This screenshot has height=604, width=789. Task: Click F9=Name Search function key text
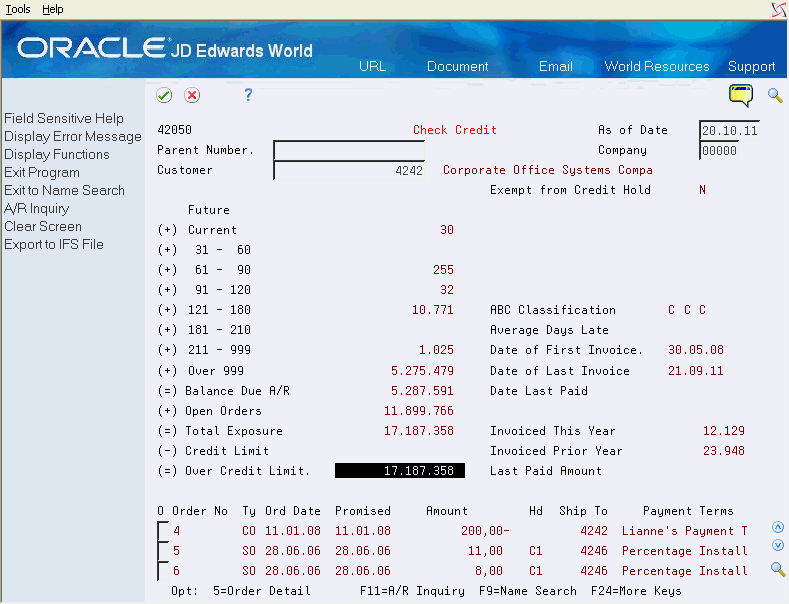pos(528,591)
